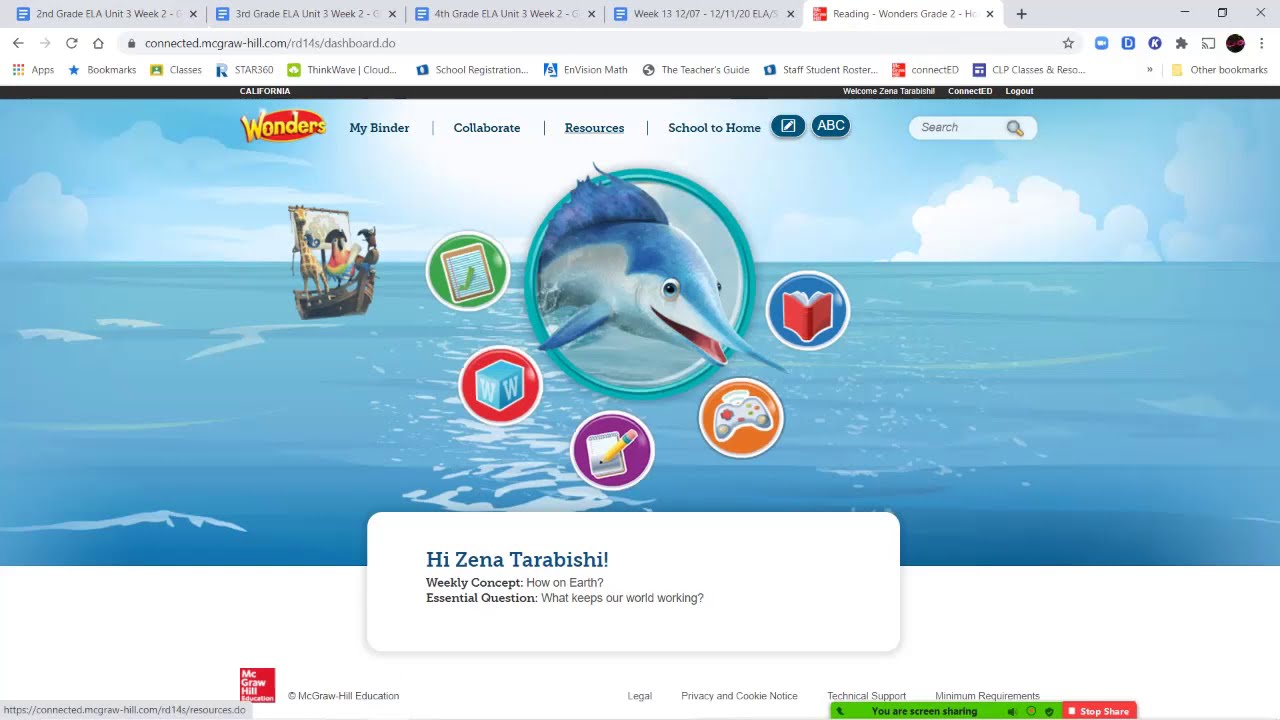Click the magnifying glass search icon
This screenshot has width=1280, height=720.
(x=1015, y=128)
